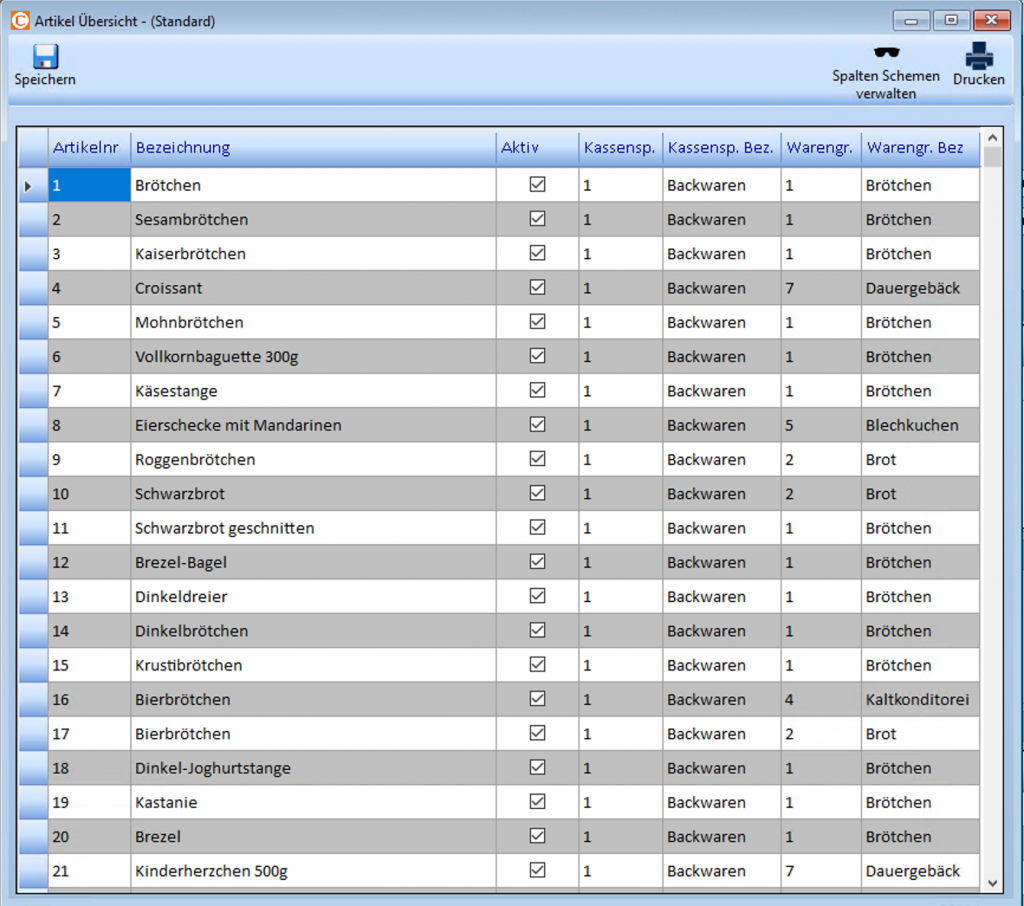
Task: Sort by Bezeichnung column header
Action: tap(183, 148)
